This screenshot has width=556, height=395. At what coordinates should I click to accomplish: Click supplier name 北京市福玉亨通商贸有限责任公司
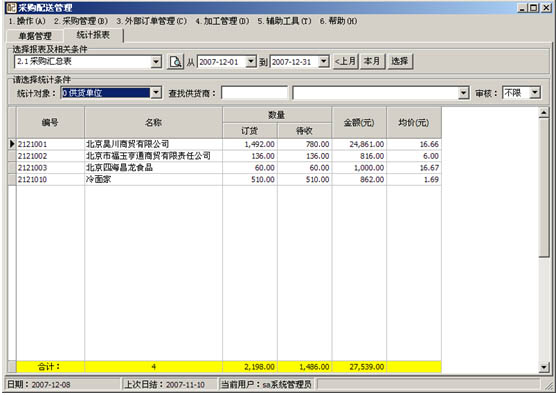click(148, 156)
